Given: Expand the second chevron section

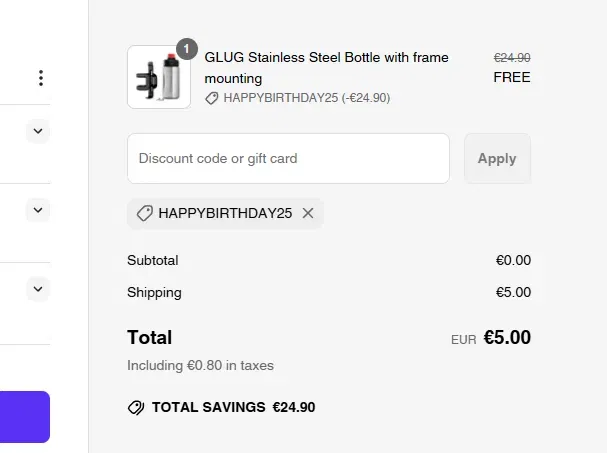Looking at the screenshot, I should tap(38, 210).
